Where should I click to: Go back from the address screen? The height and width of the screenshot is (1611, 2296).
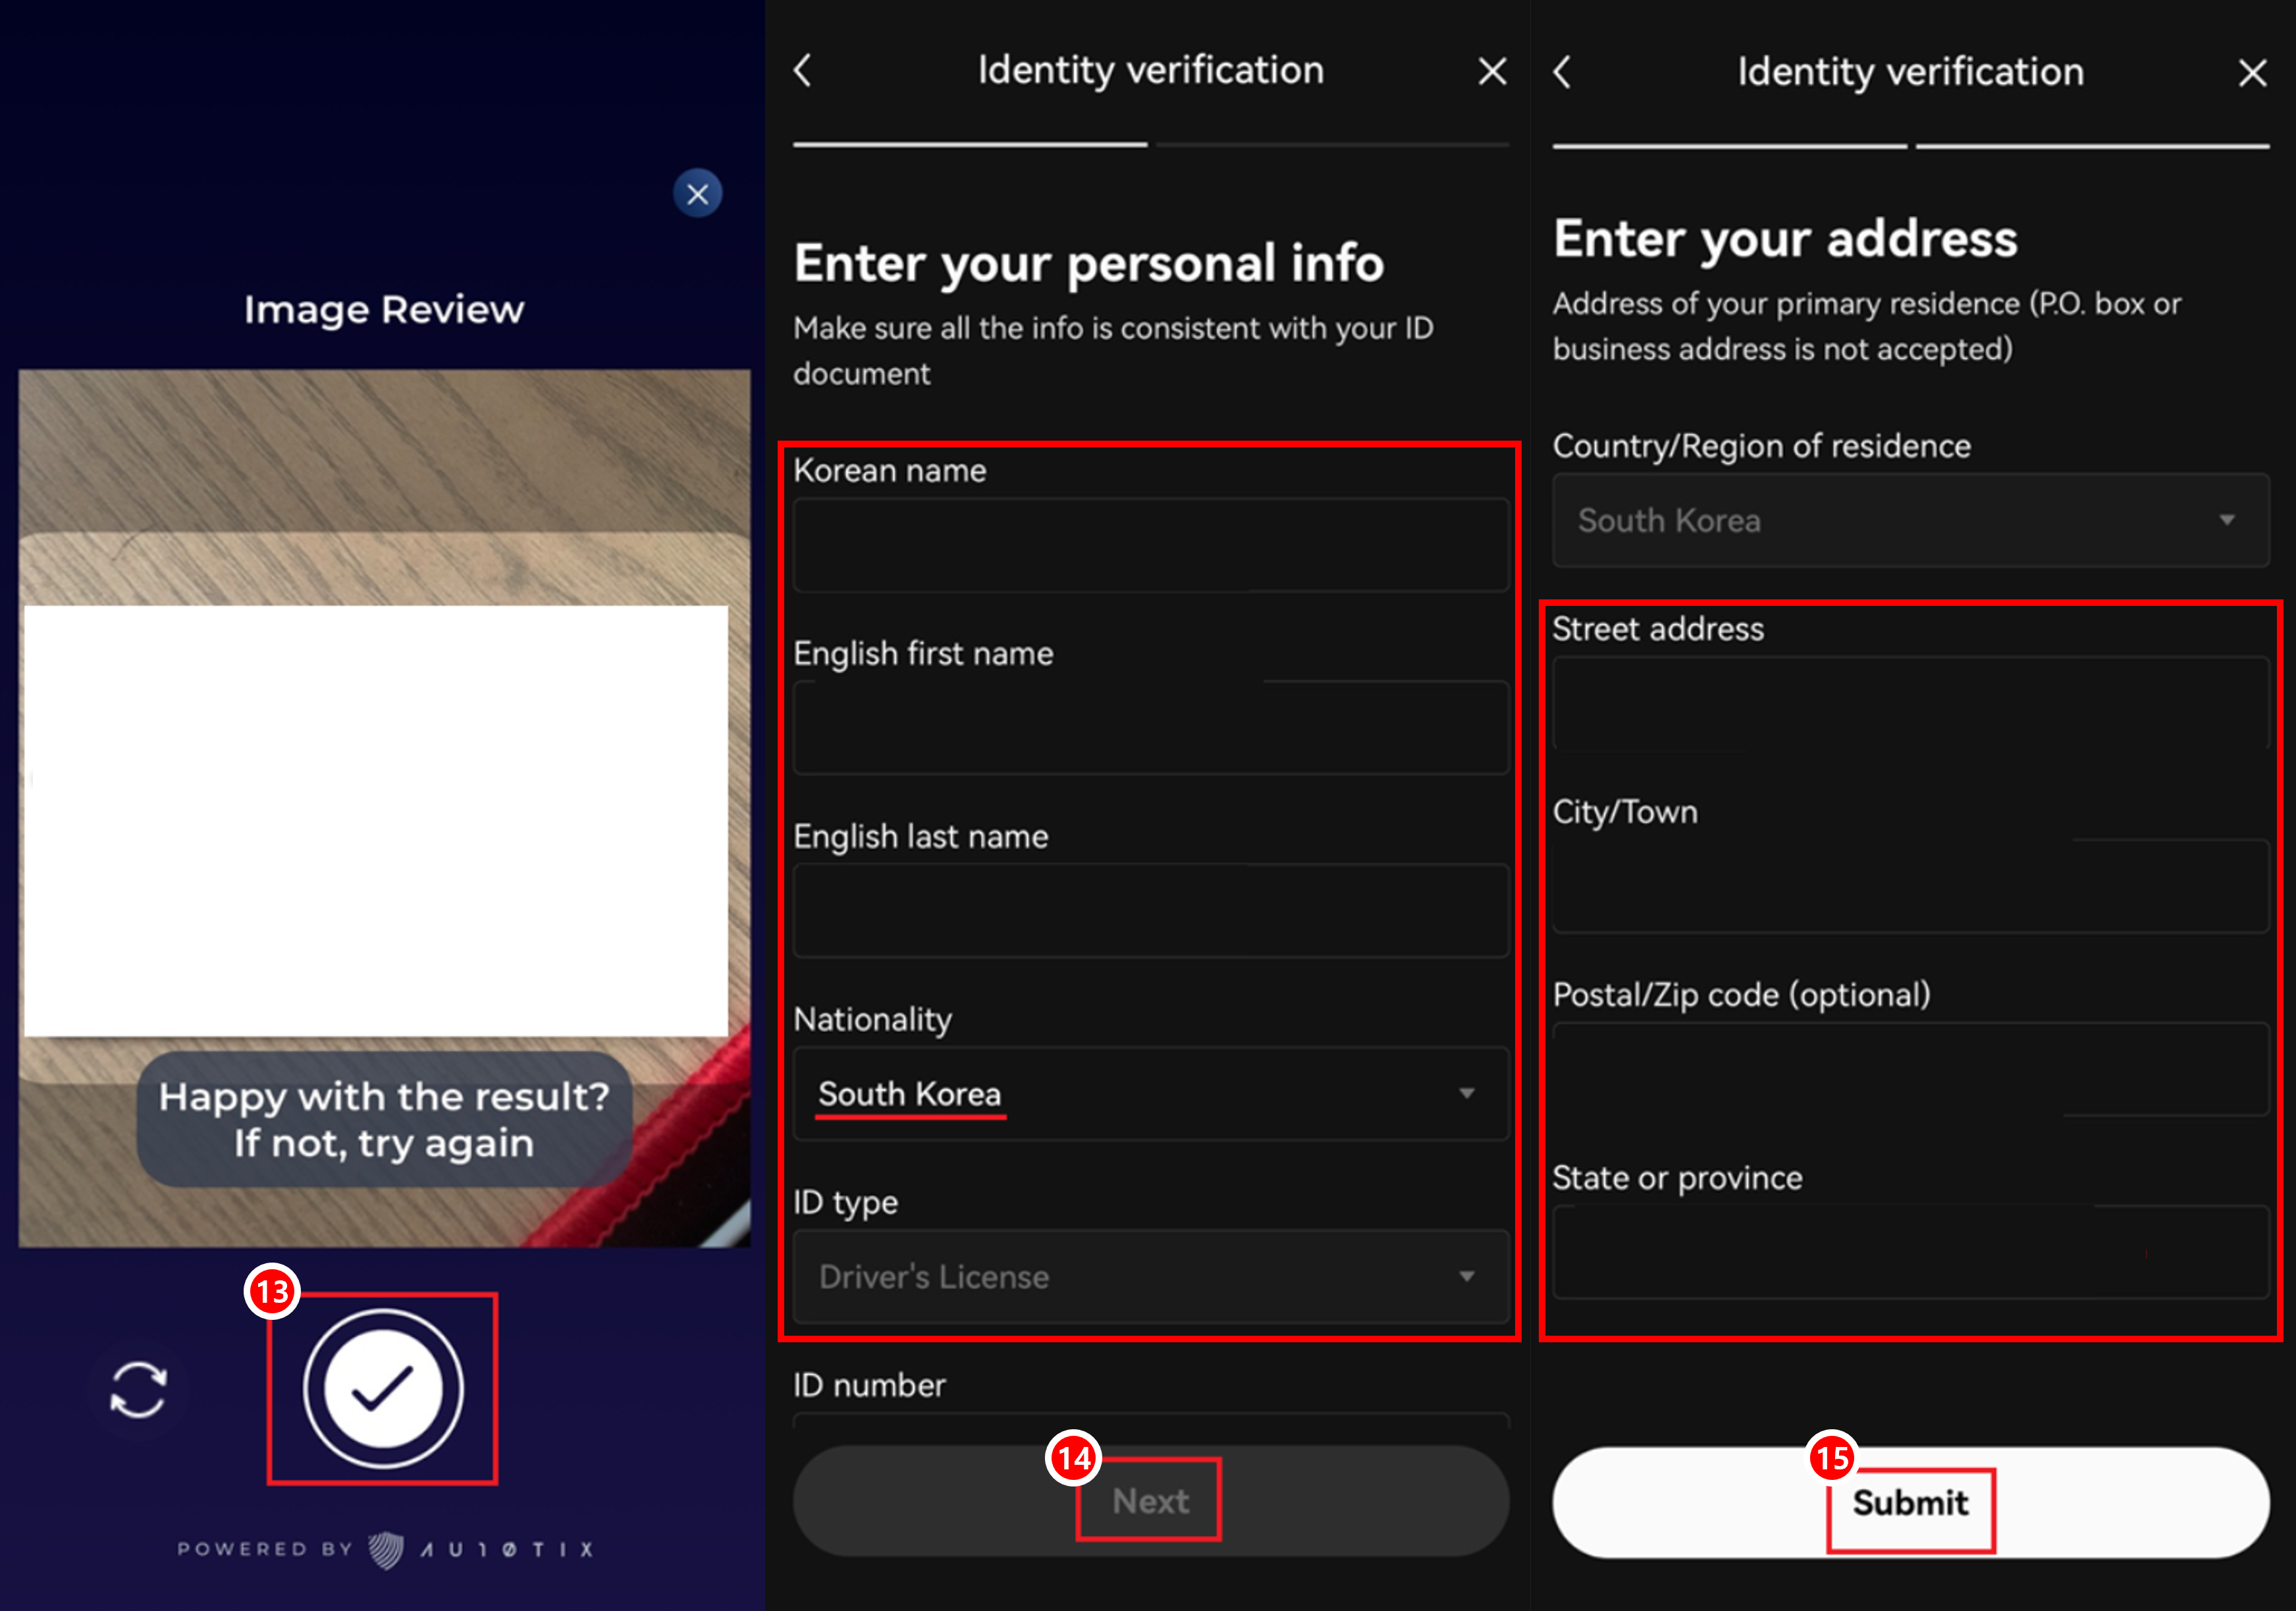coord(1562,72)
